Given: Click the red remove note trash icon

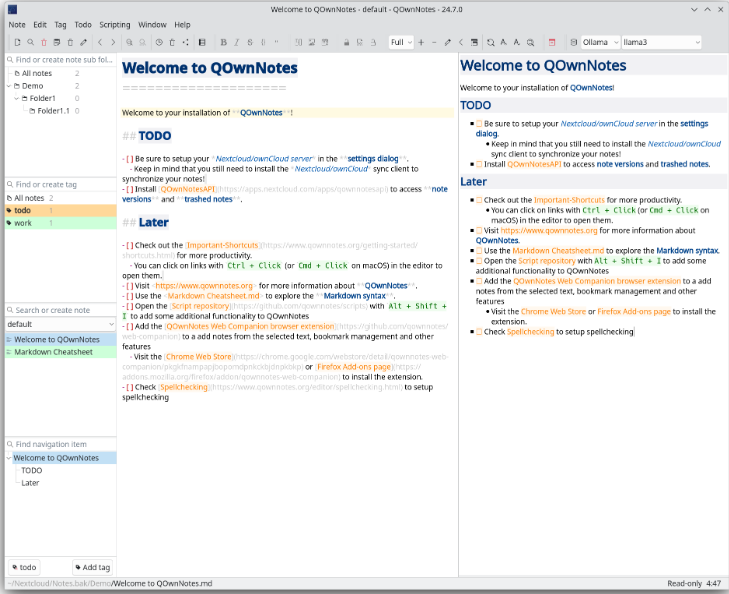Looking at the screenshot, I should (44, 42).
